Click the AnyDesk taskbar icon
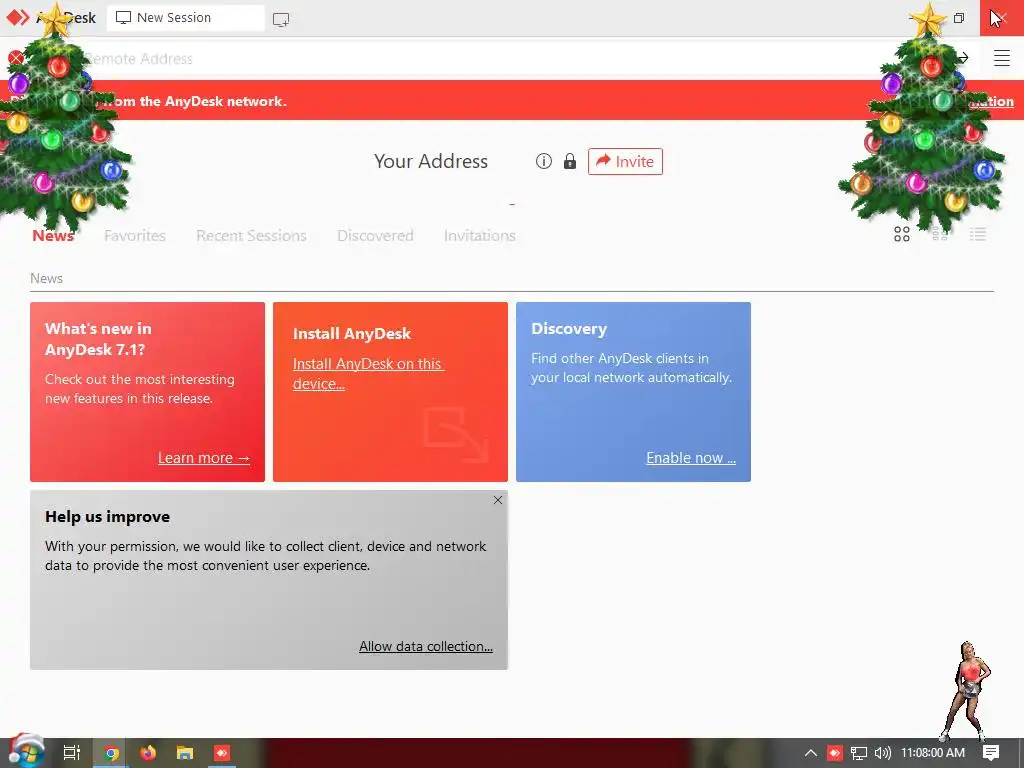 222,753
